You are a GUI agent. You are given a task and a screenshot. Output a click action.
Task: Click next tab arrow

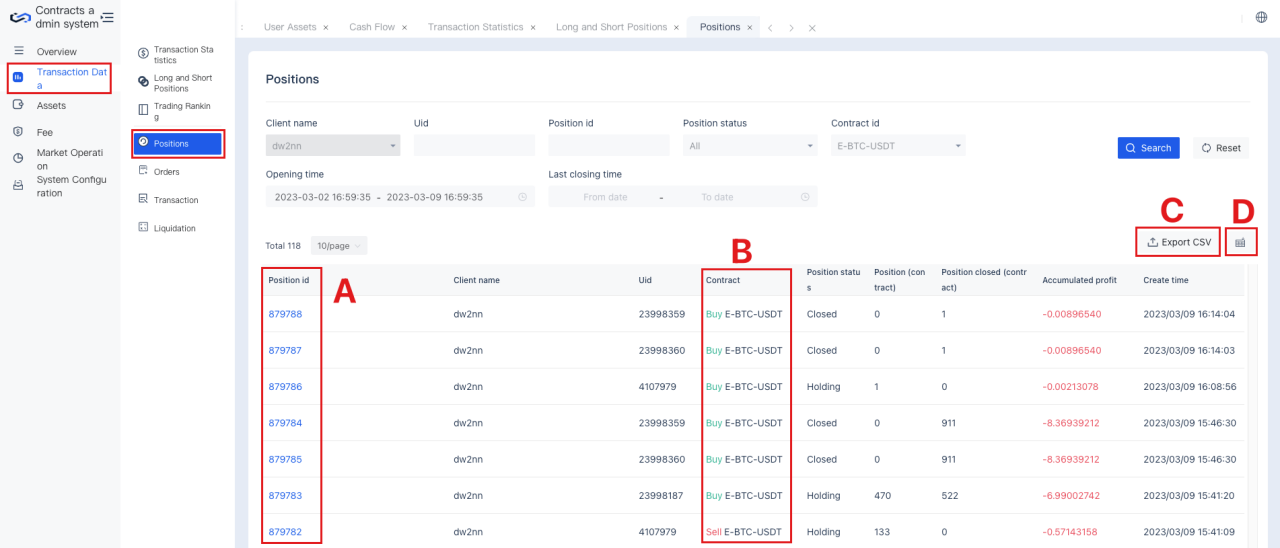pos(791,28)
